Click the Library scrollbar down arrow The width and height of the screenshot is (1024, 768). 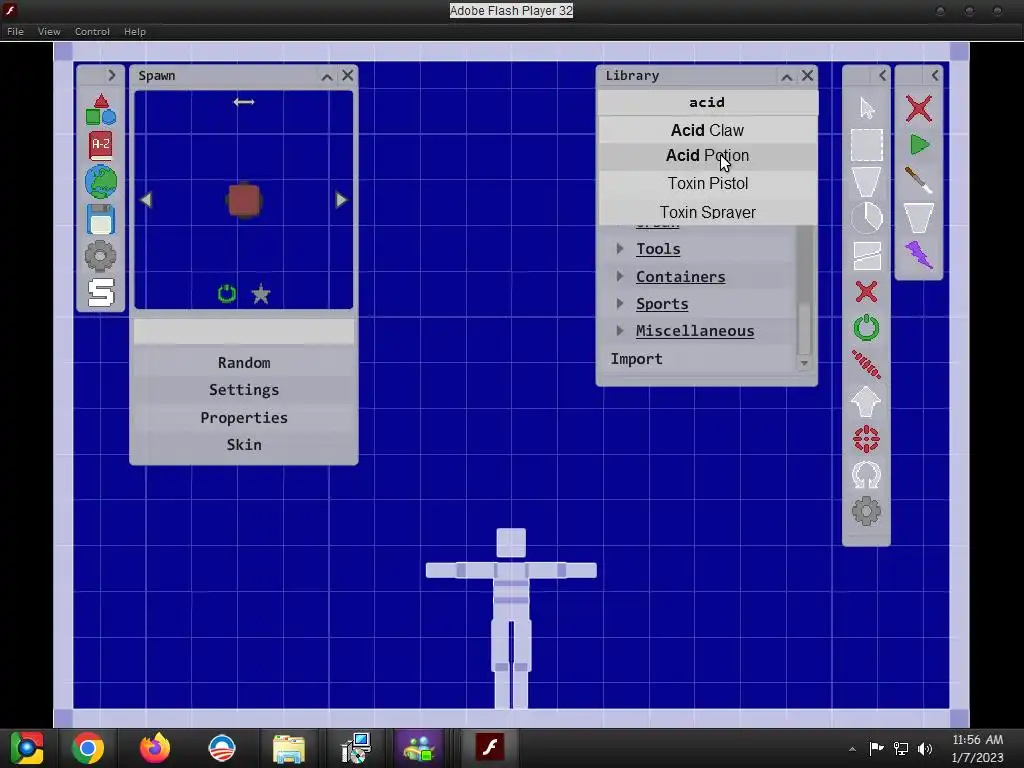[804, 363]
